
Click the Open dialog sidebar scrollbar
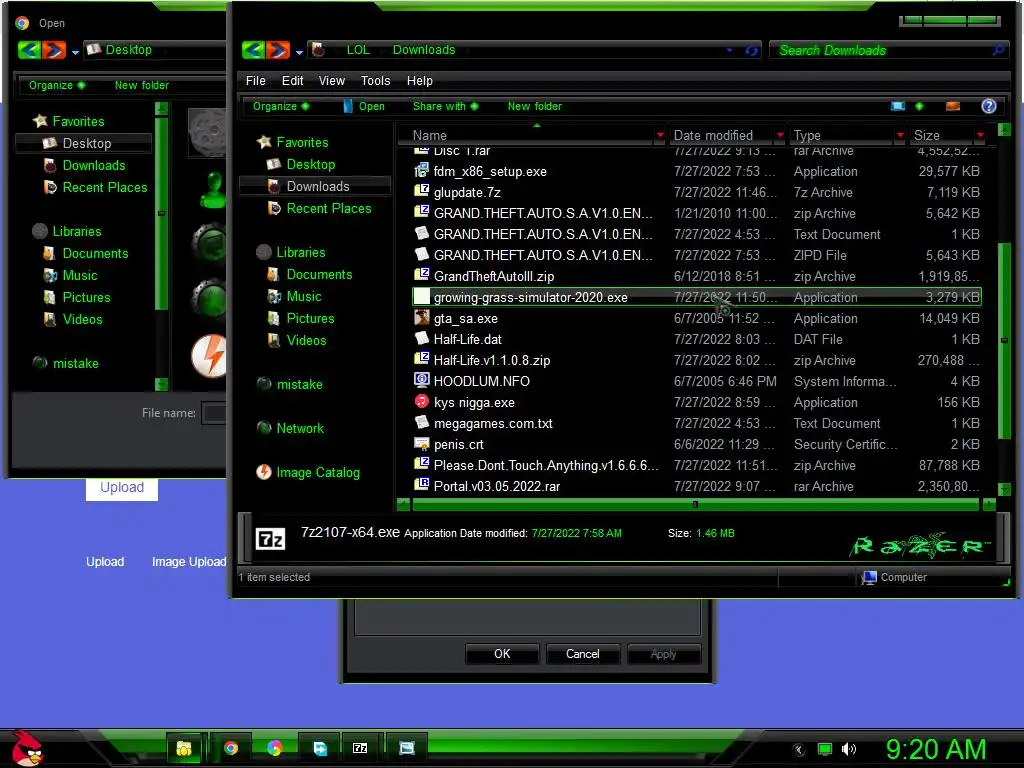pos(161,212)
